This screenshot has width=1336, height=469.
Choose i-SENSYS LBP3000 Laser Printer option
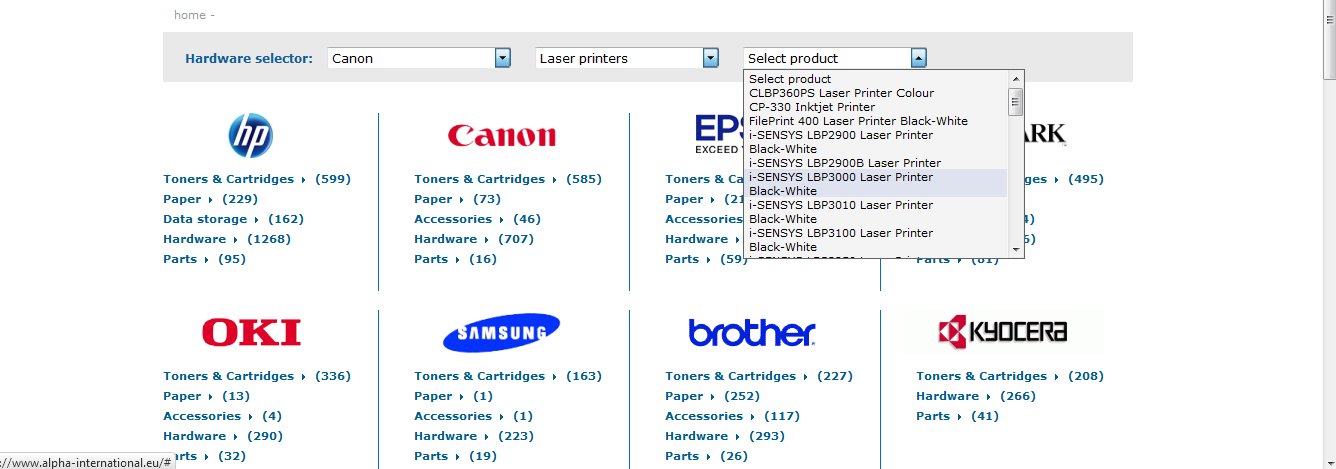(x=876, y=184)
